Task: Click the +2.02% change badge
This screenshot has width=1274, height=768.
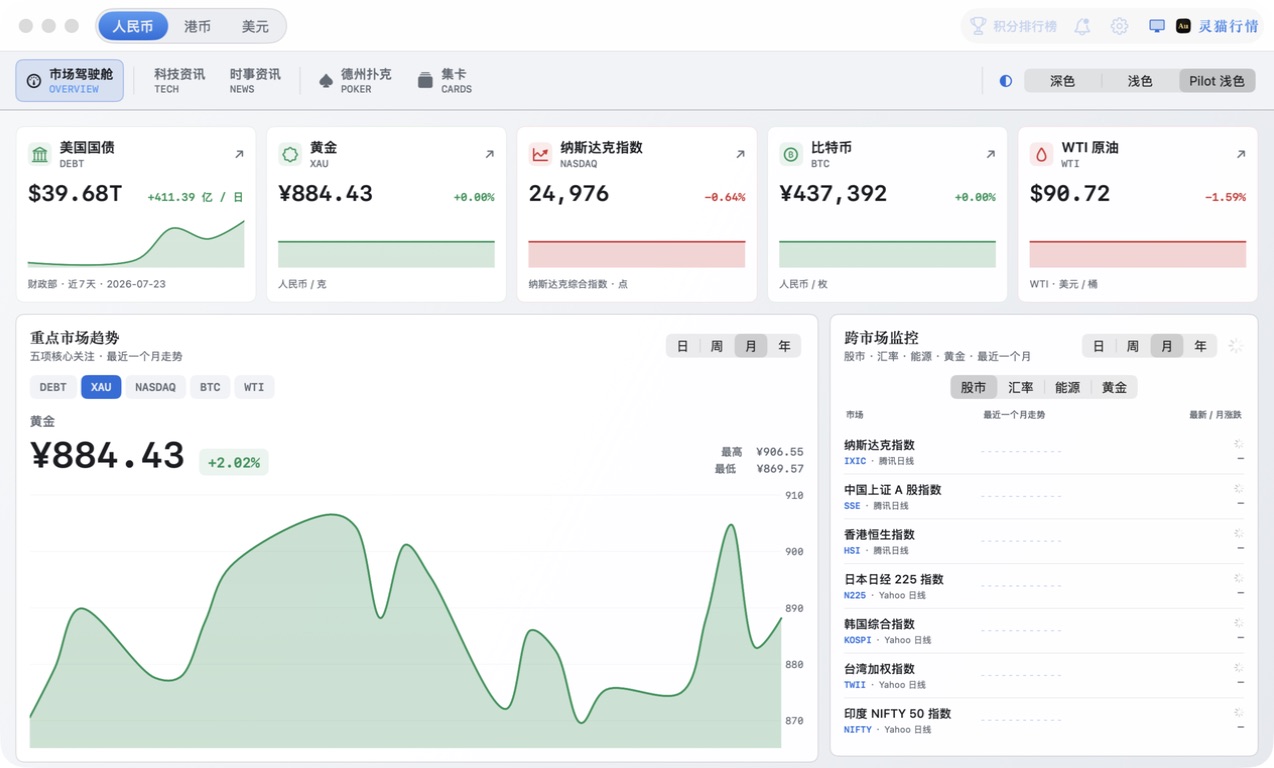Action: [234, 462]
